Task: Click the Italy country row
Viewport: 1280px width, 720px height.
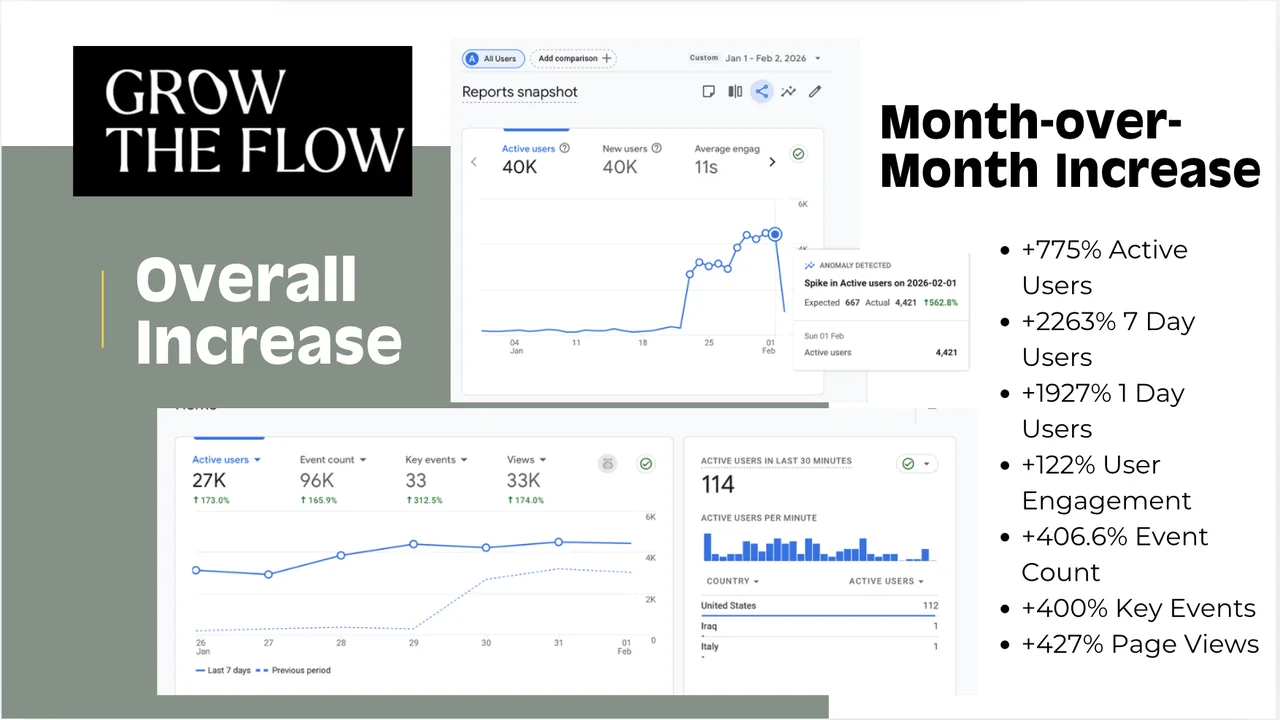Action: pos(819,647)
